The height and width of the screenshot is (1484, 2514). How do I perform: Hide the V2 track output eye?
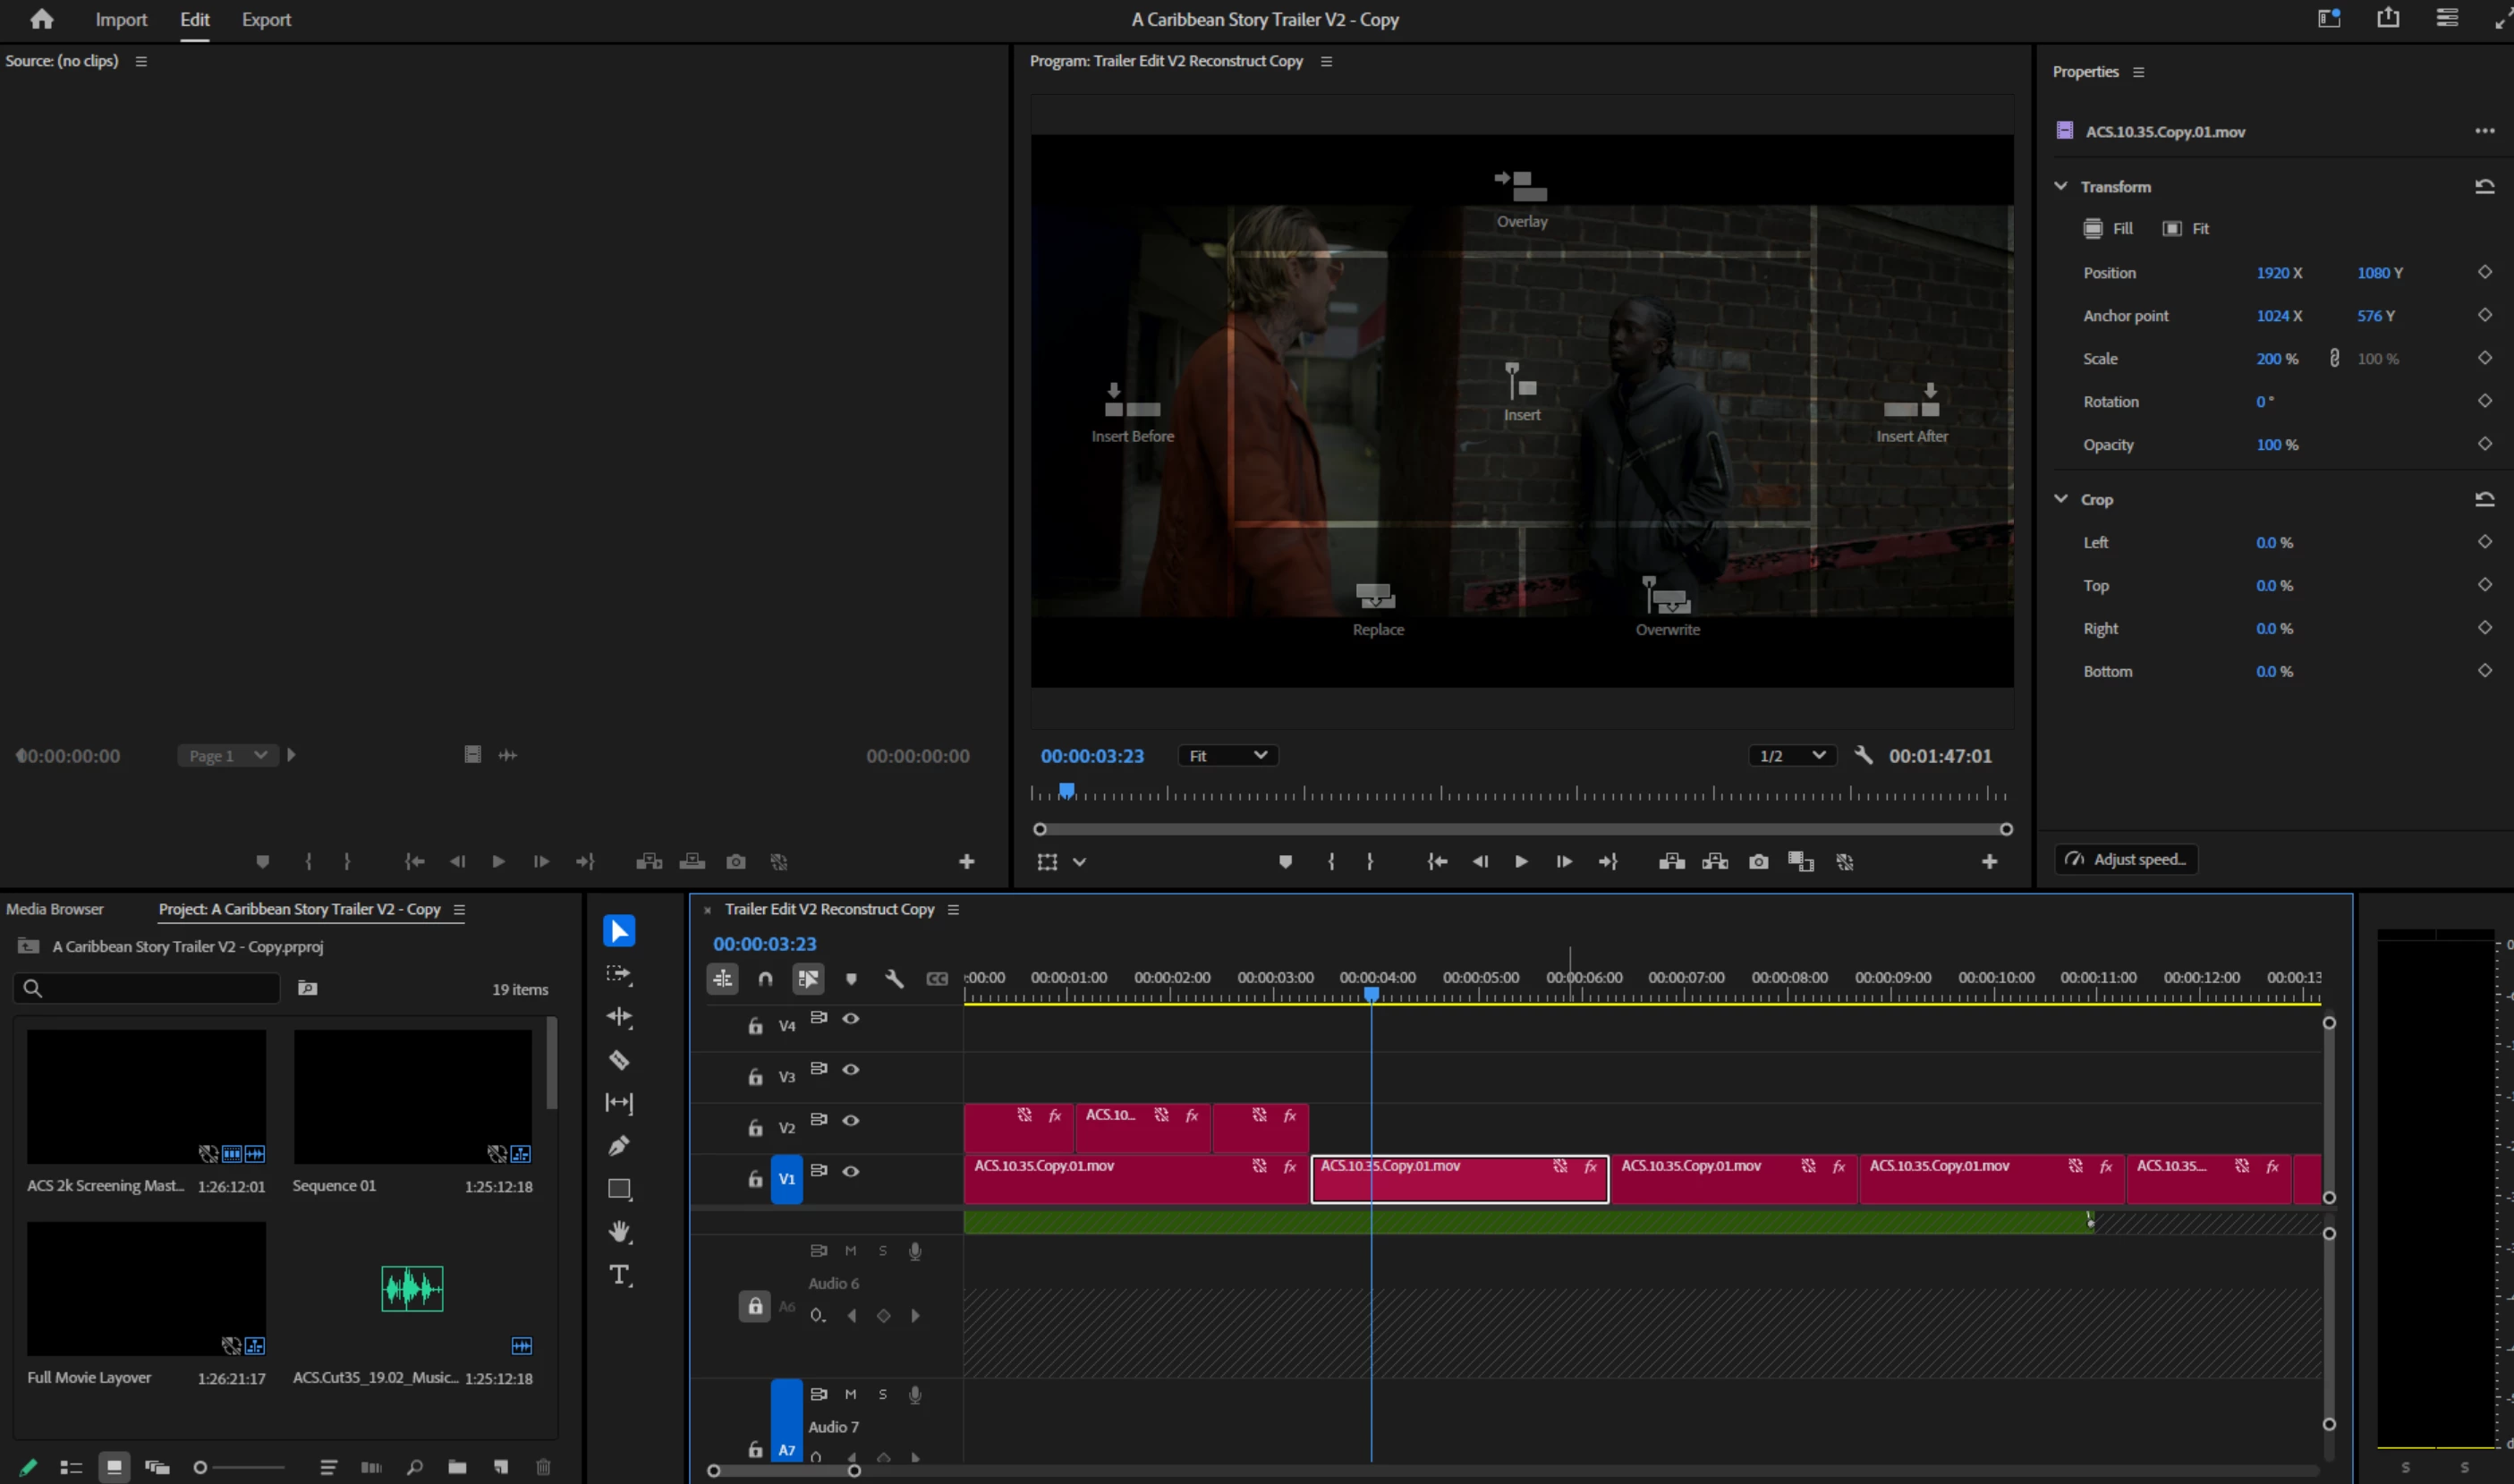coord(851,1120)
